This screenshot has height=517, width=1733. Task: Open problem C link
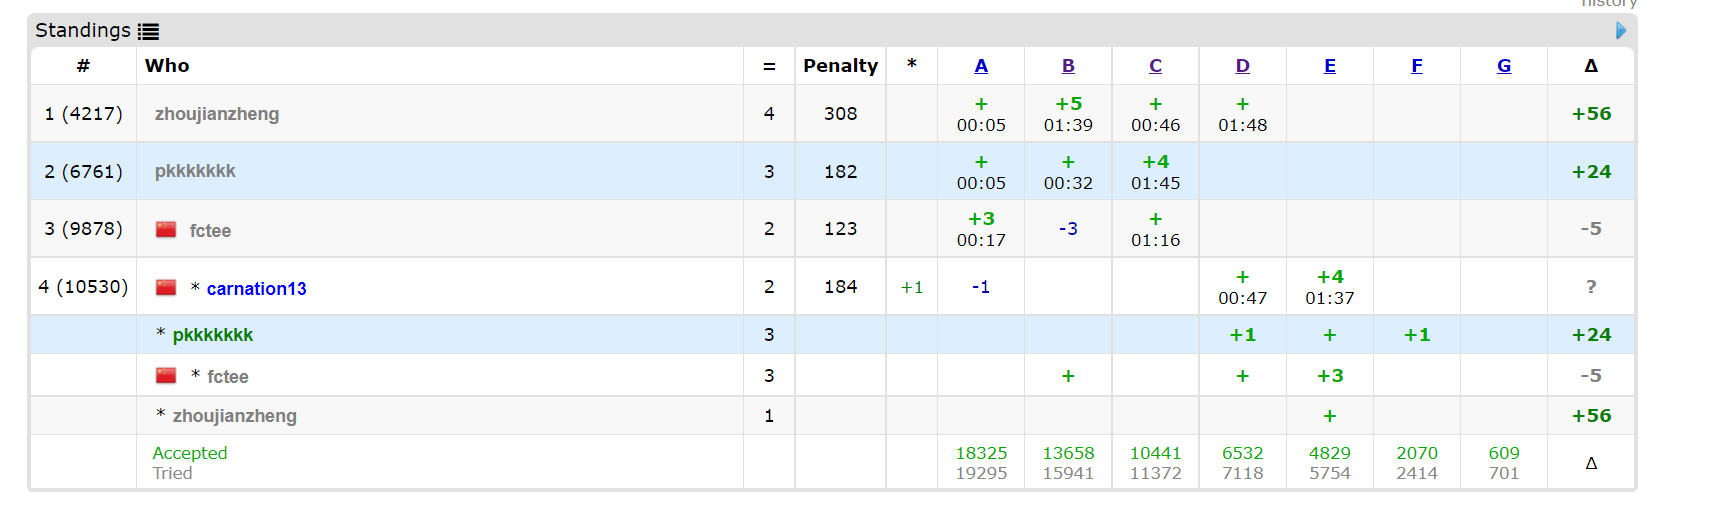(x=1155, y=66)
